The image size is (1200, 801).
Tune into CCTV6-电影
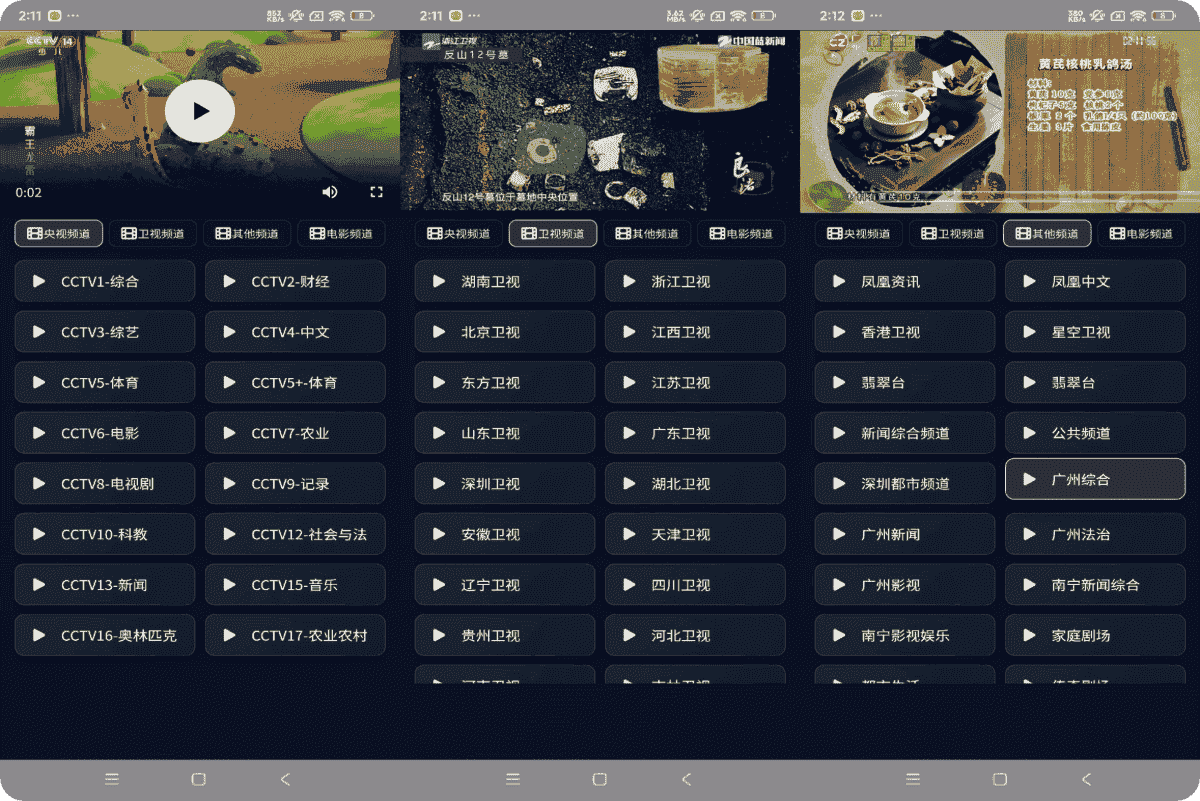[x=105, y=433]
